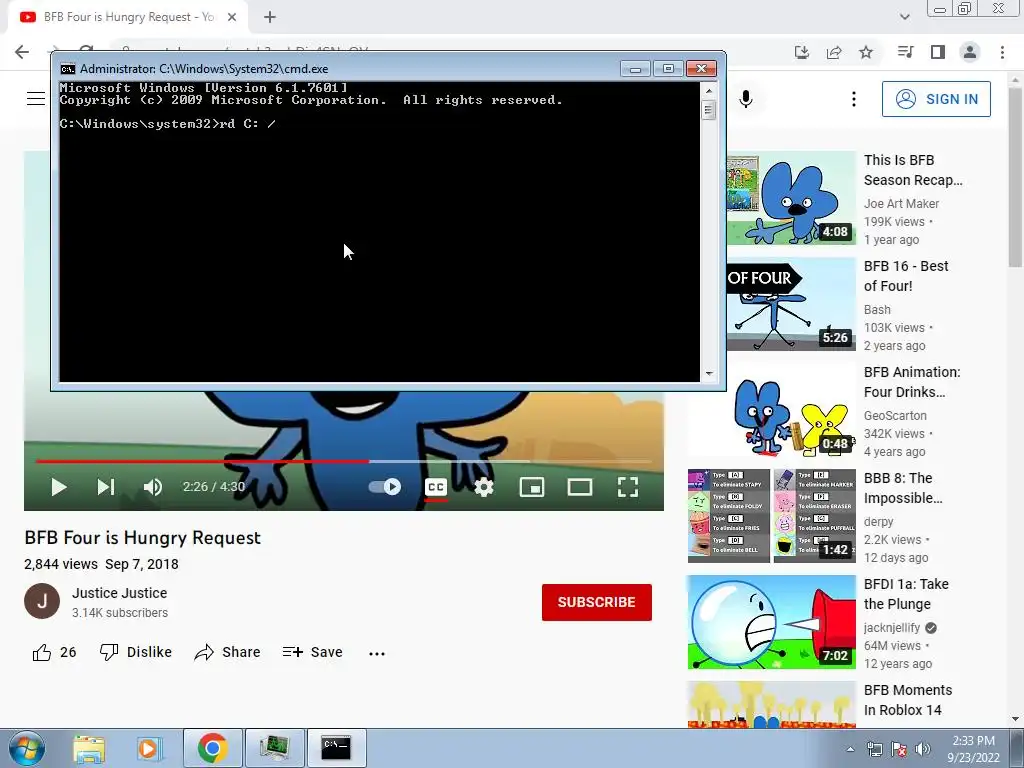Screen dimensions: 1024x768
Task: Toggle the autoplay switch
Action: pyautogui.click(x=385, y=487)
